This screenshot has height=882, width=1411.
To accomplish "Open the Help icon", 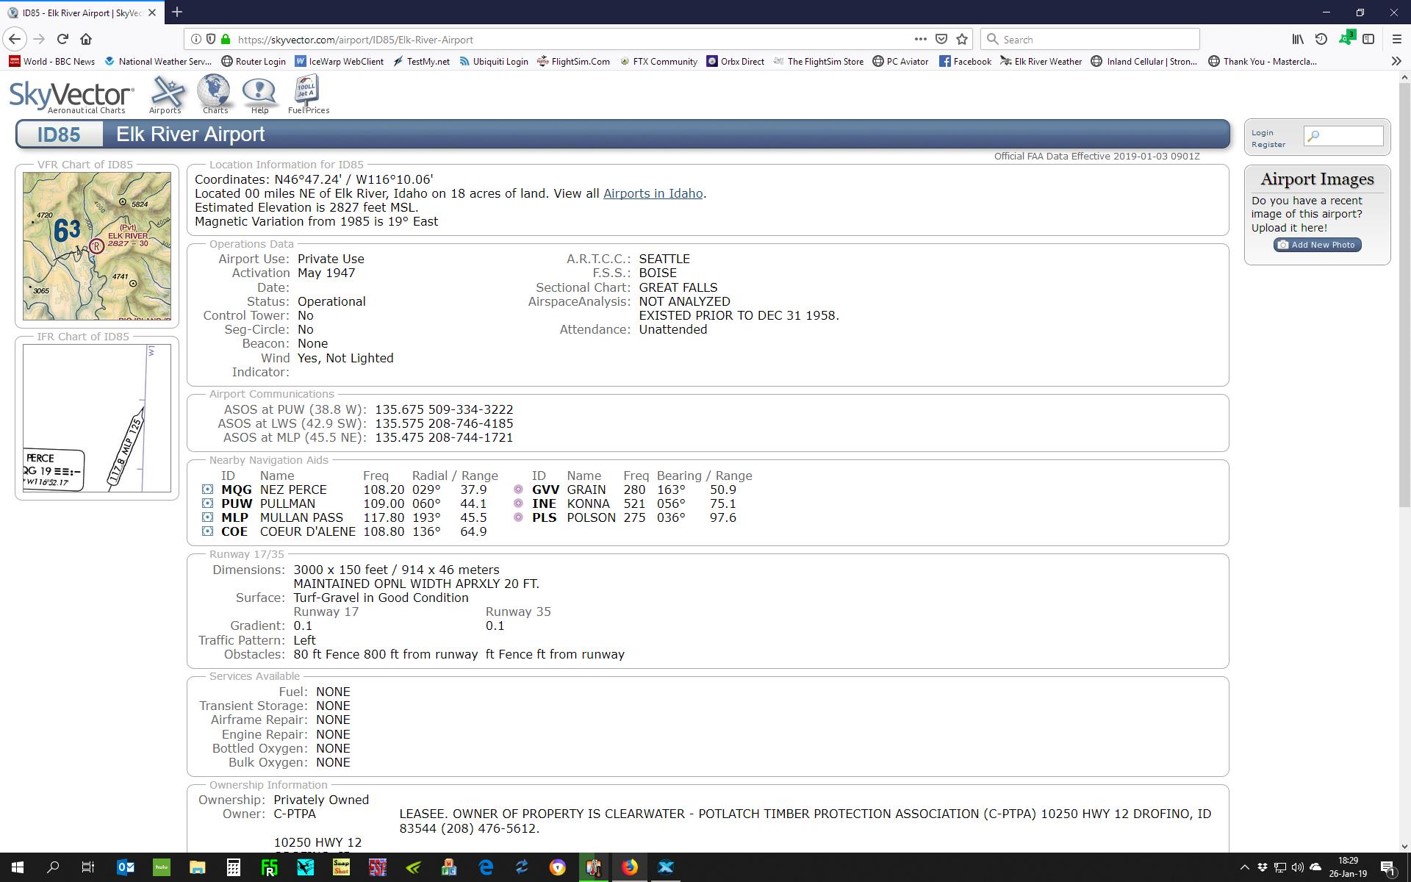I will click(x=259, y=95).
